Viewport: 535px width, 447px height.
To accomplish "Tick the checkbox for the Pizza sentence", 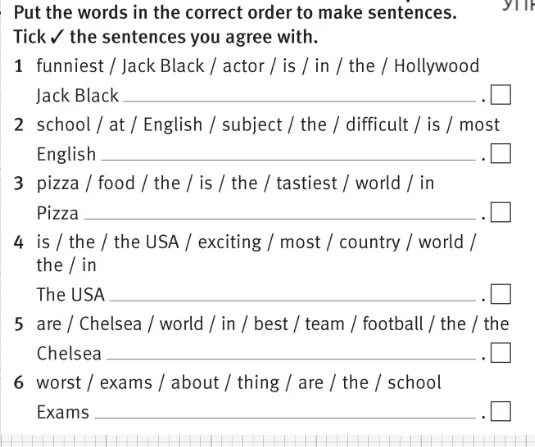I will pos(501,212).
